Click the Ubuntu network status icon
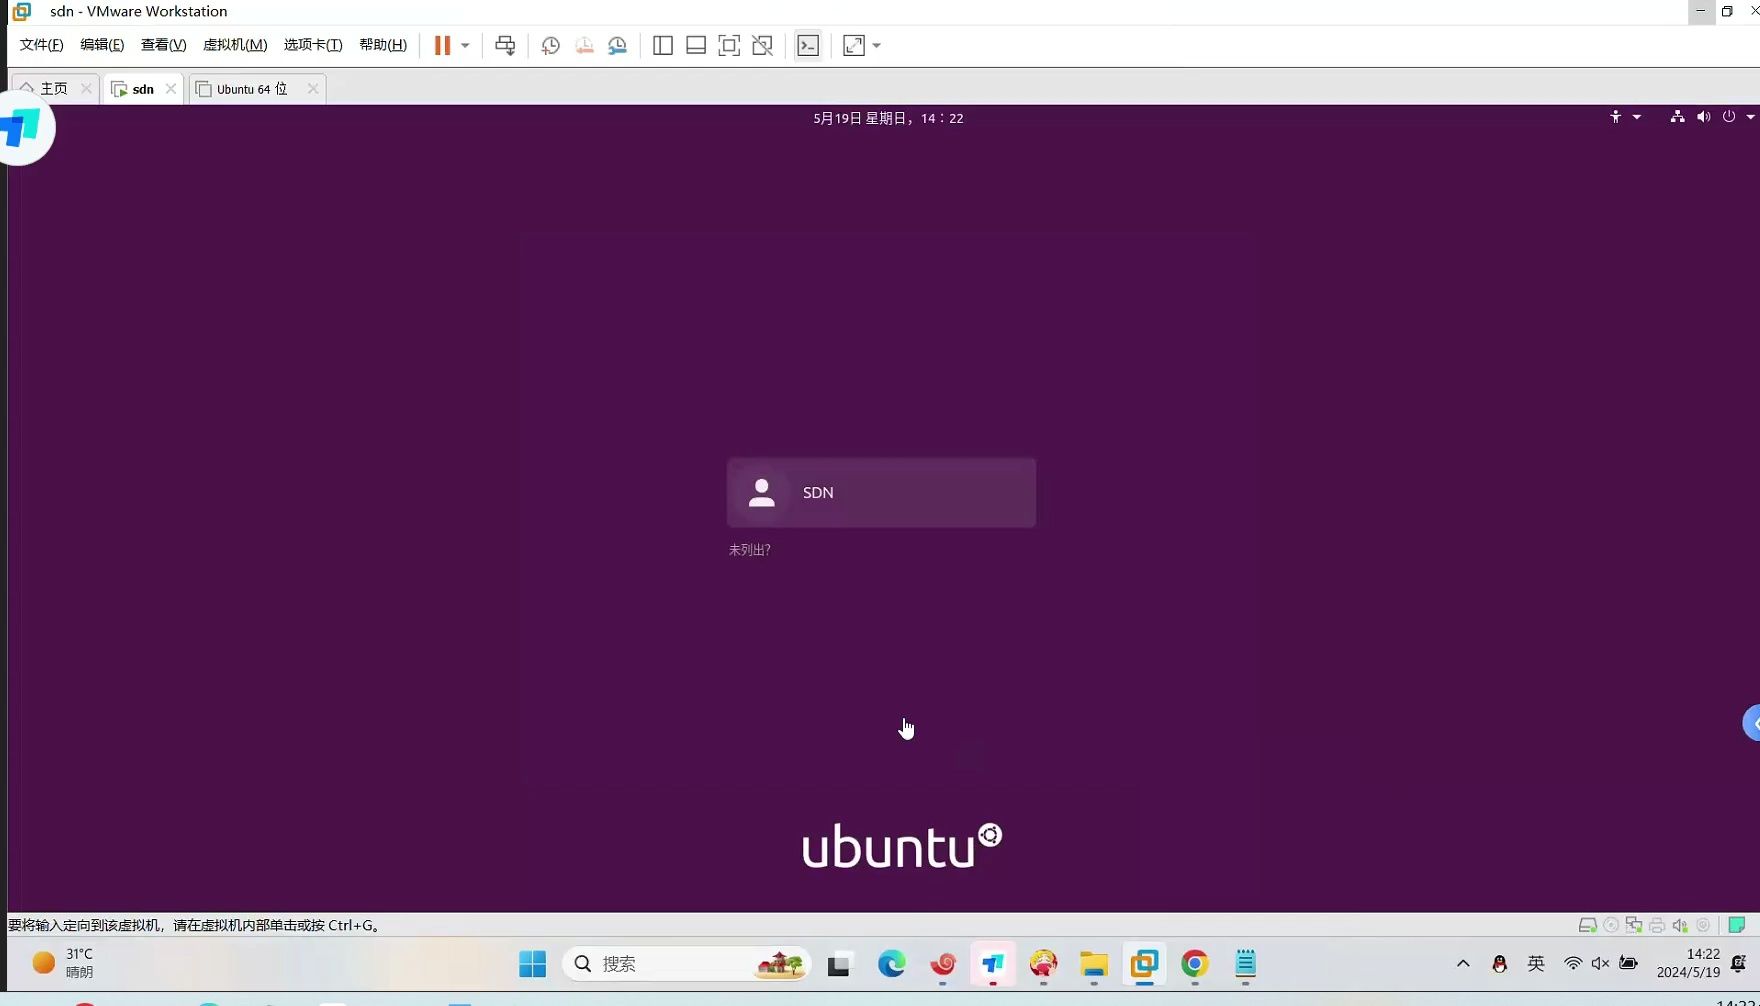 click(1677, 117)
